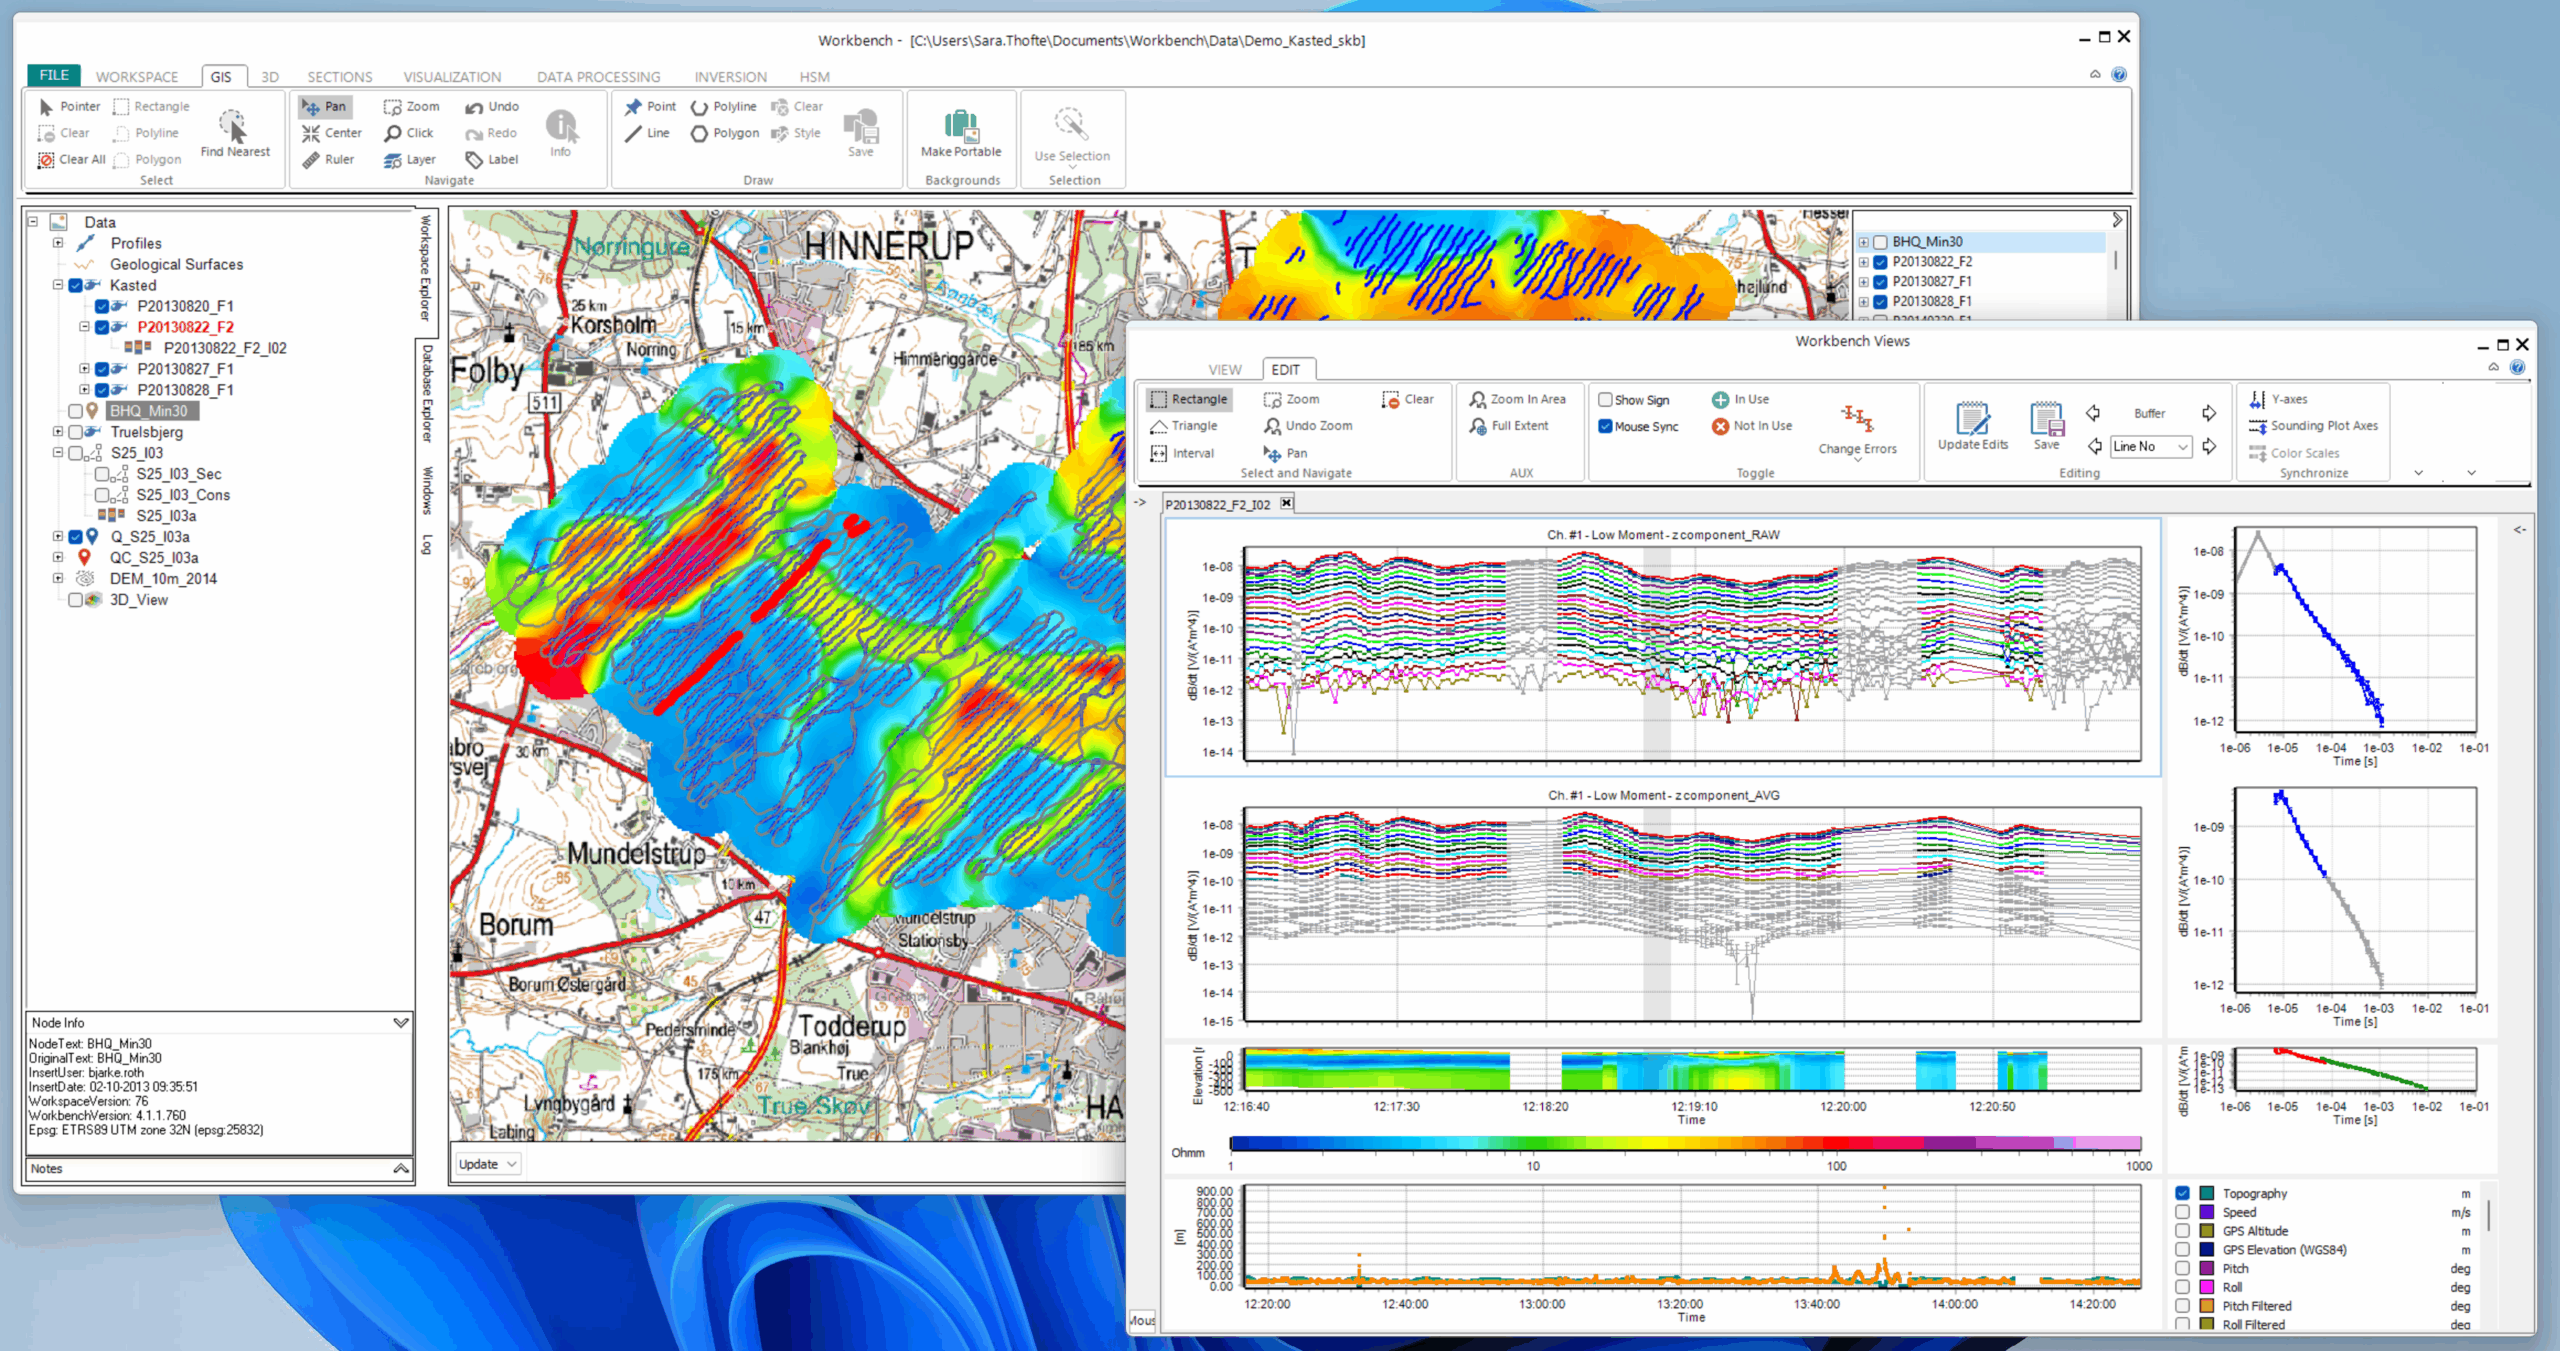The height and width of the screenshot is (1351, 2560).
Task: Select the Polygon draw tool
Action: pyautogui.click(x=725, y=132)
